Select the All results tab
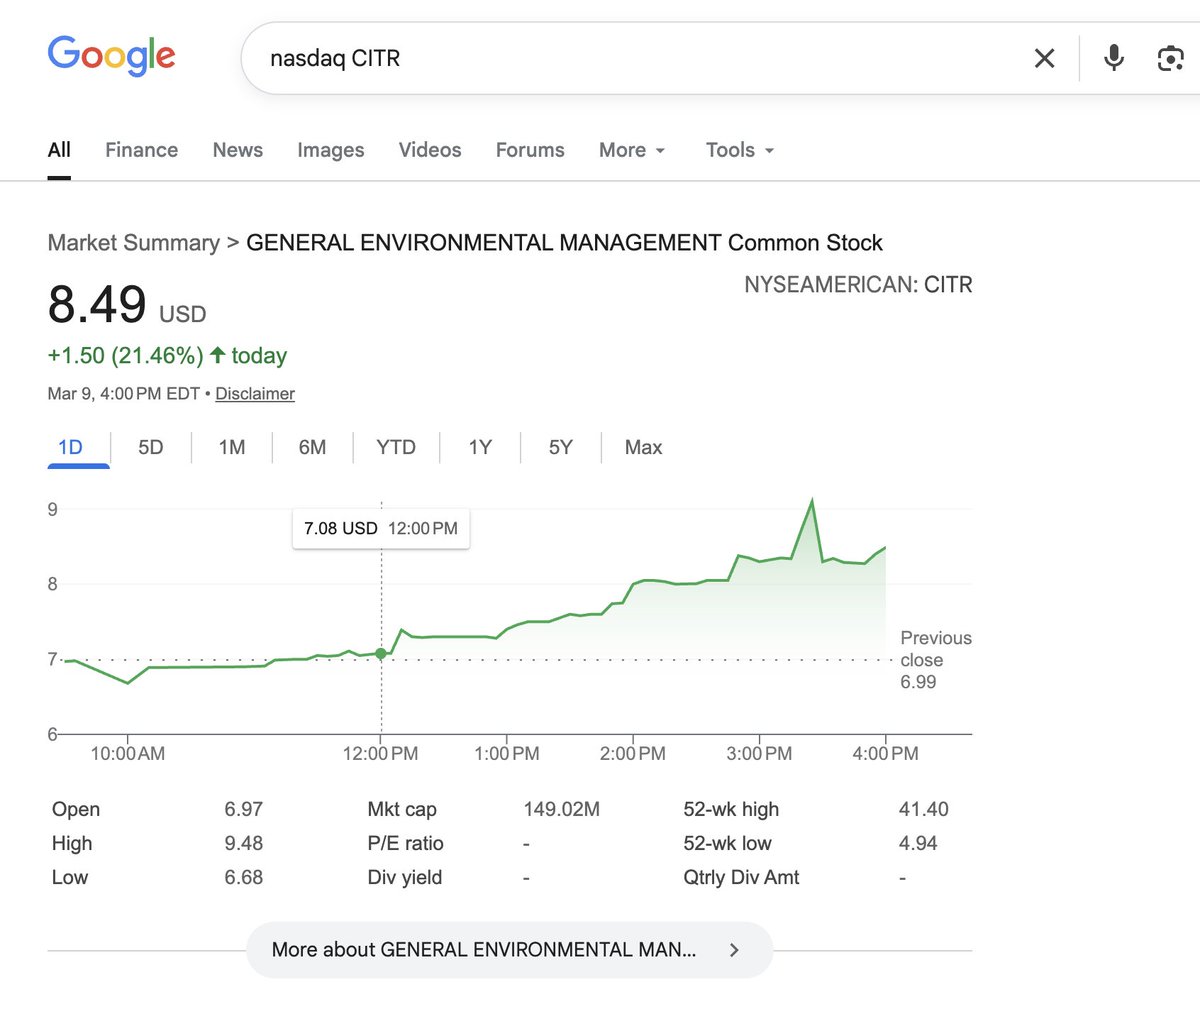 point(59,150)
